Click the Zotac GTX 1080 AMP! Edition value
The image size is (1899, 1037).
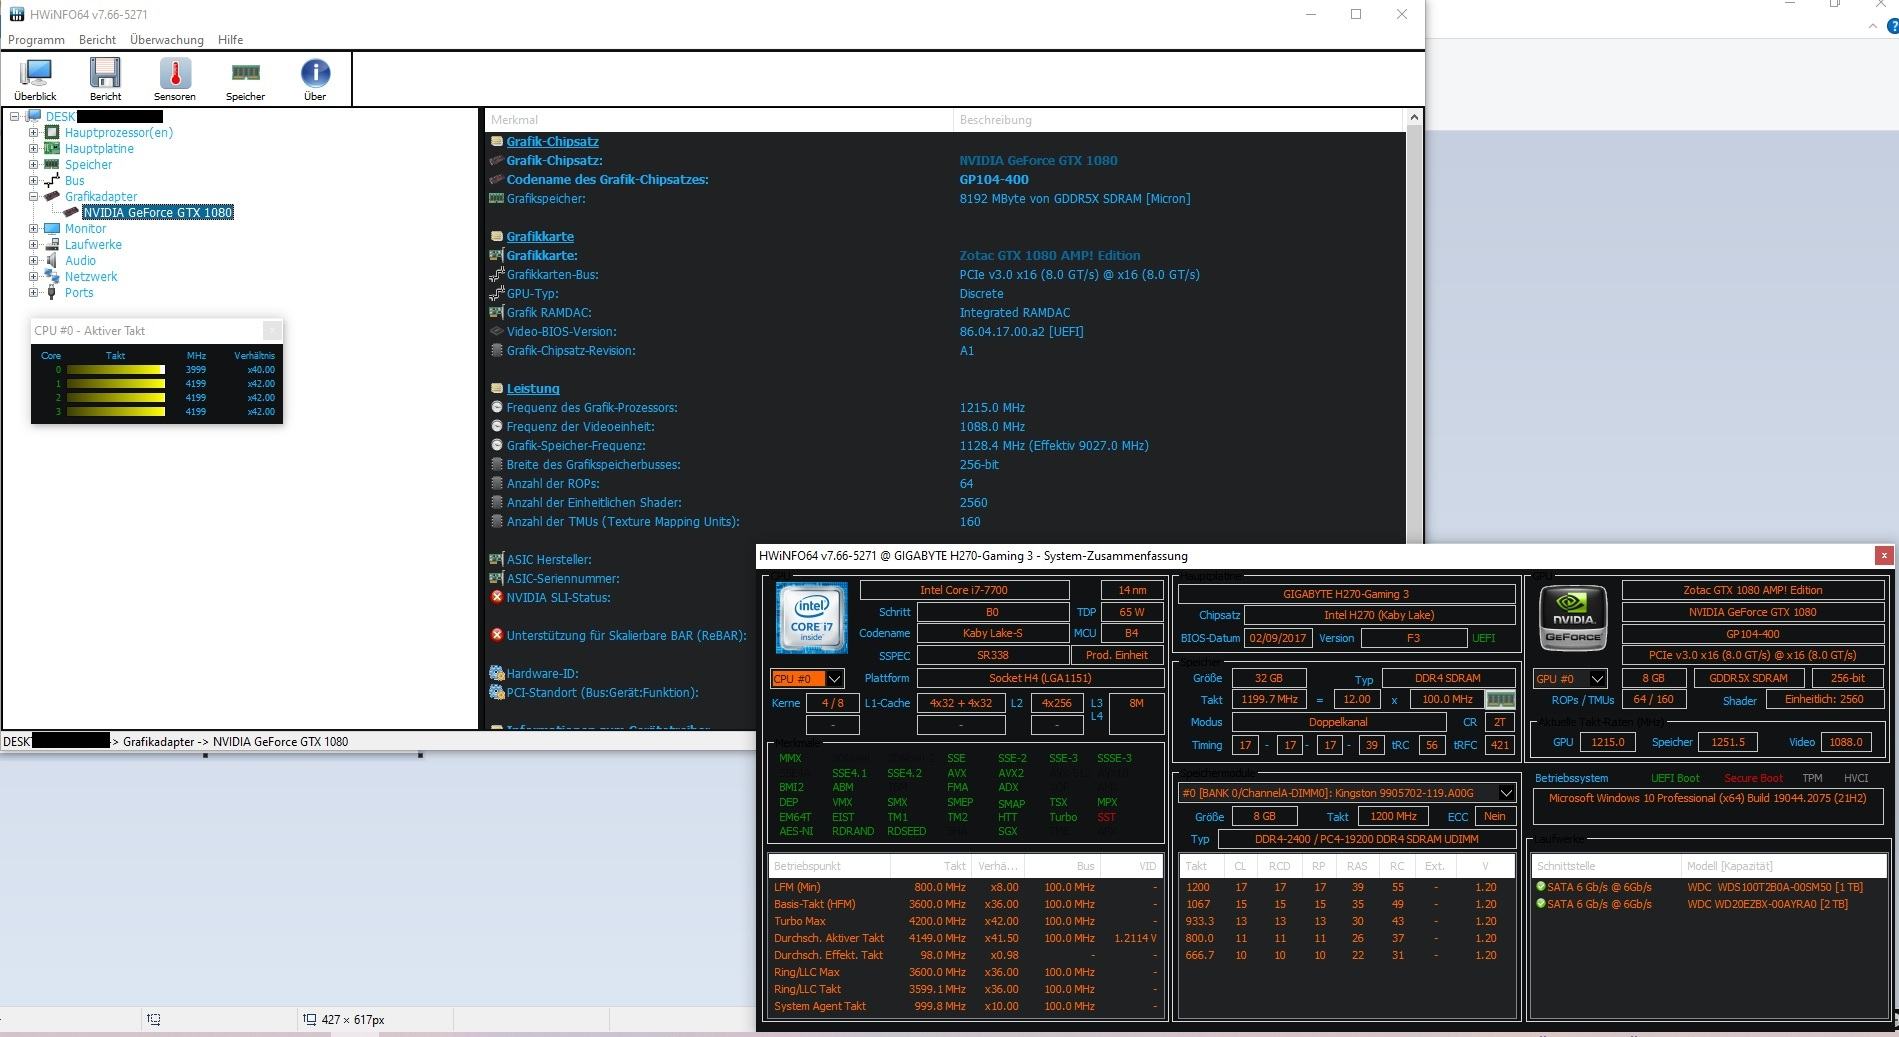tap(1050, 256)
